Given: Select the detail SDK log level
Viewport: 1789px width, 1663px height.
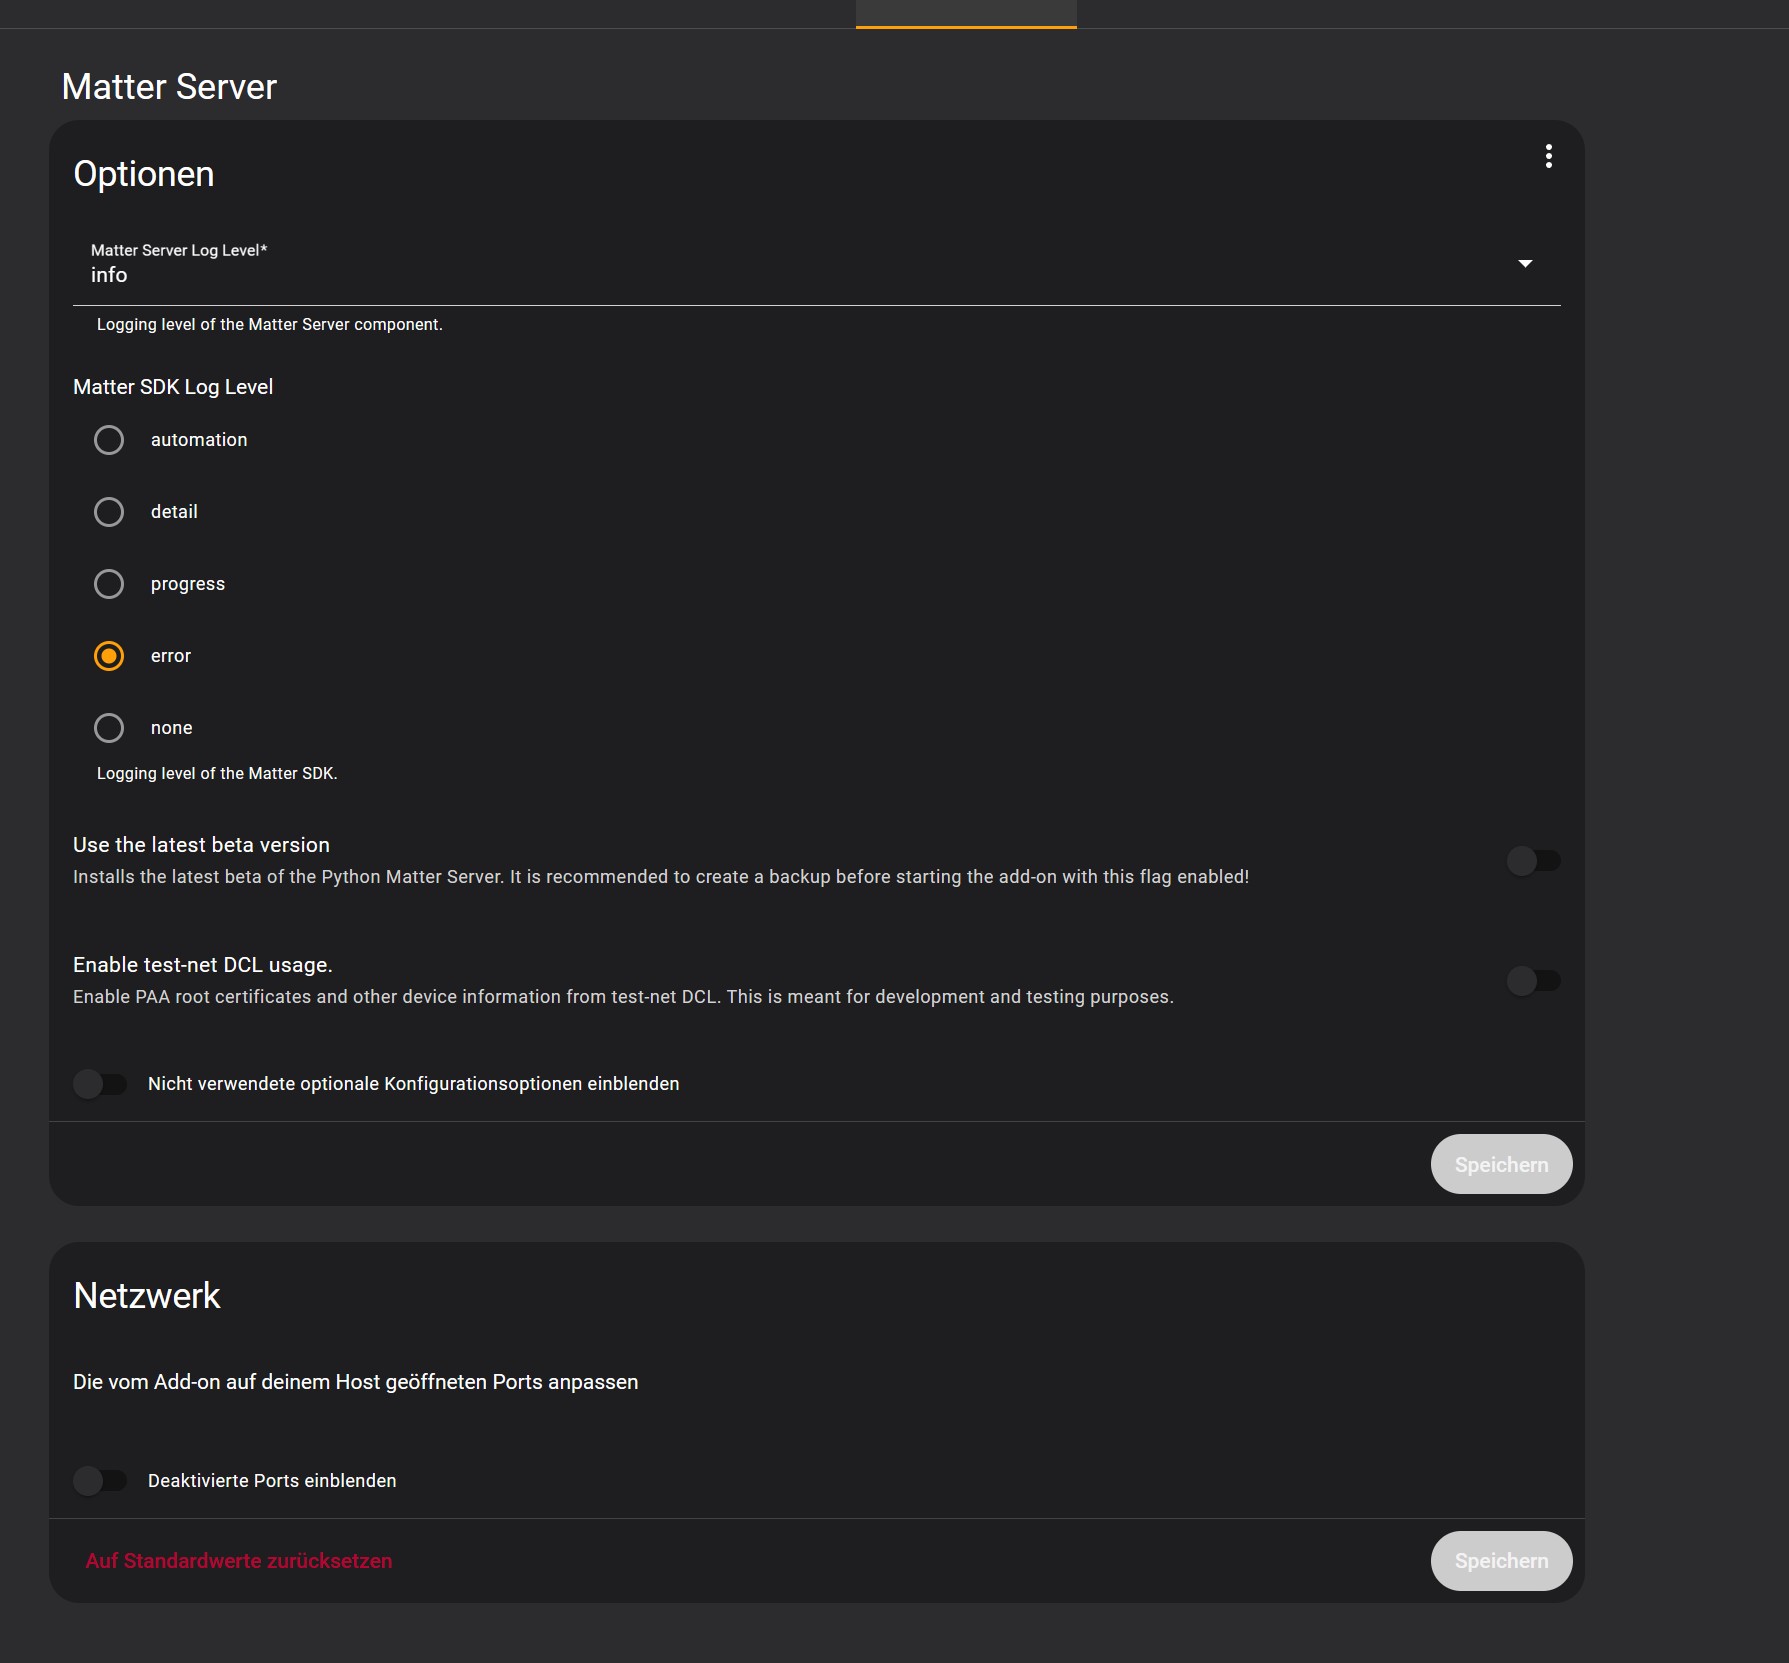Looking at the screenshot, I should (x=109, y=512).
